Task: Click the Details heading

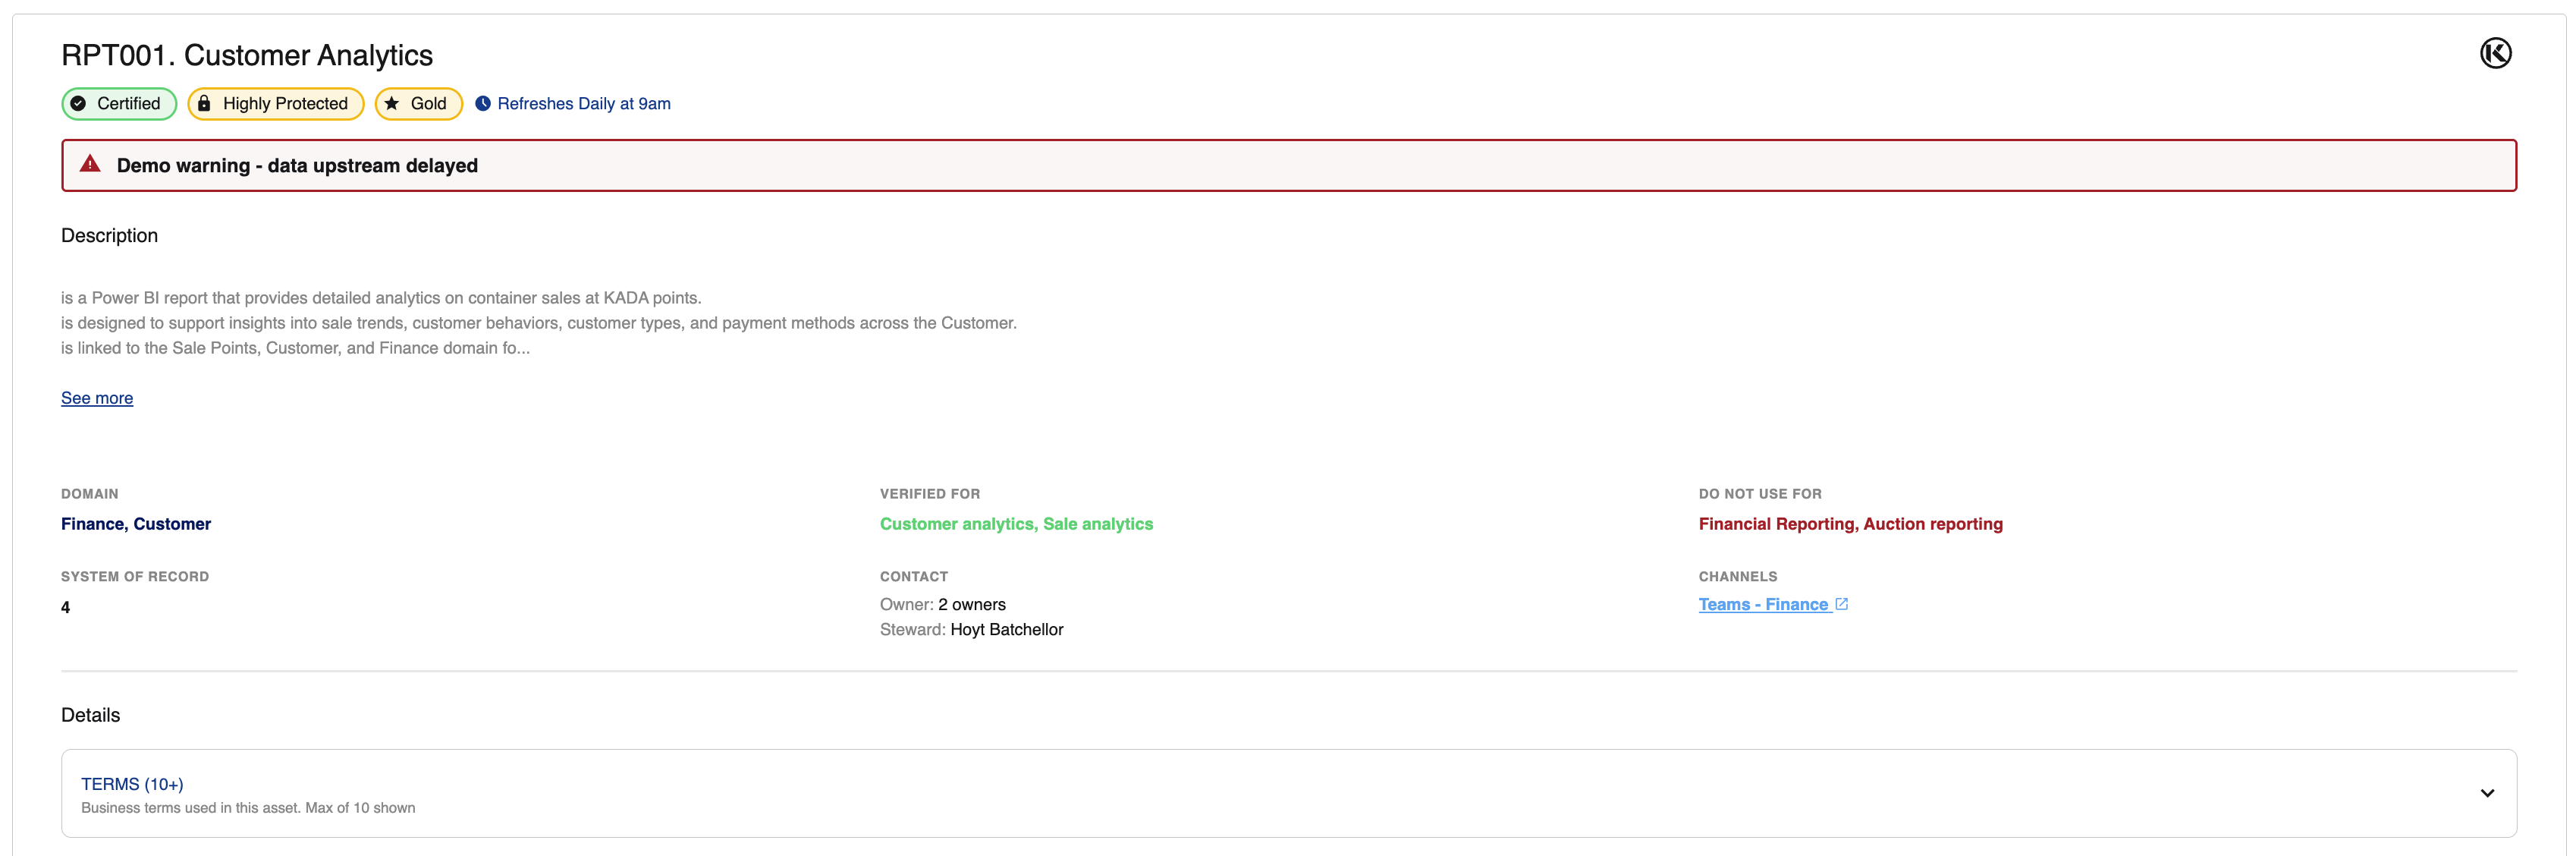Action: coord(90,715)
